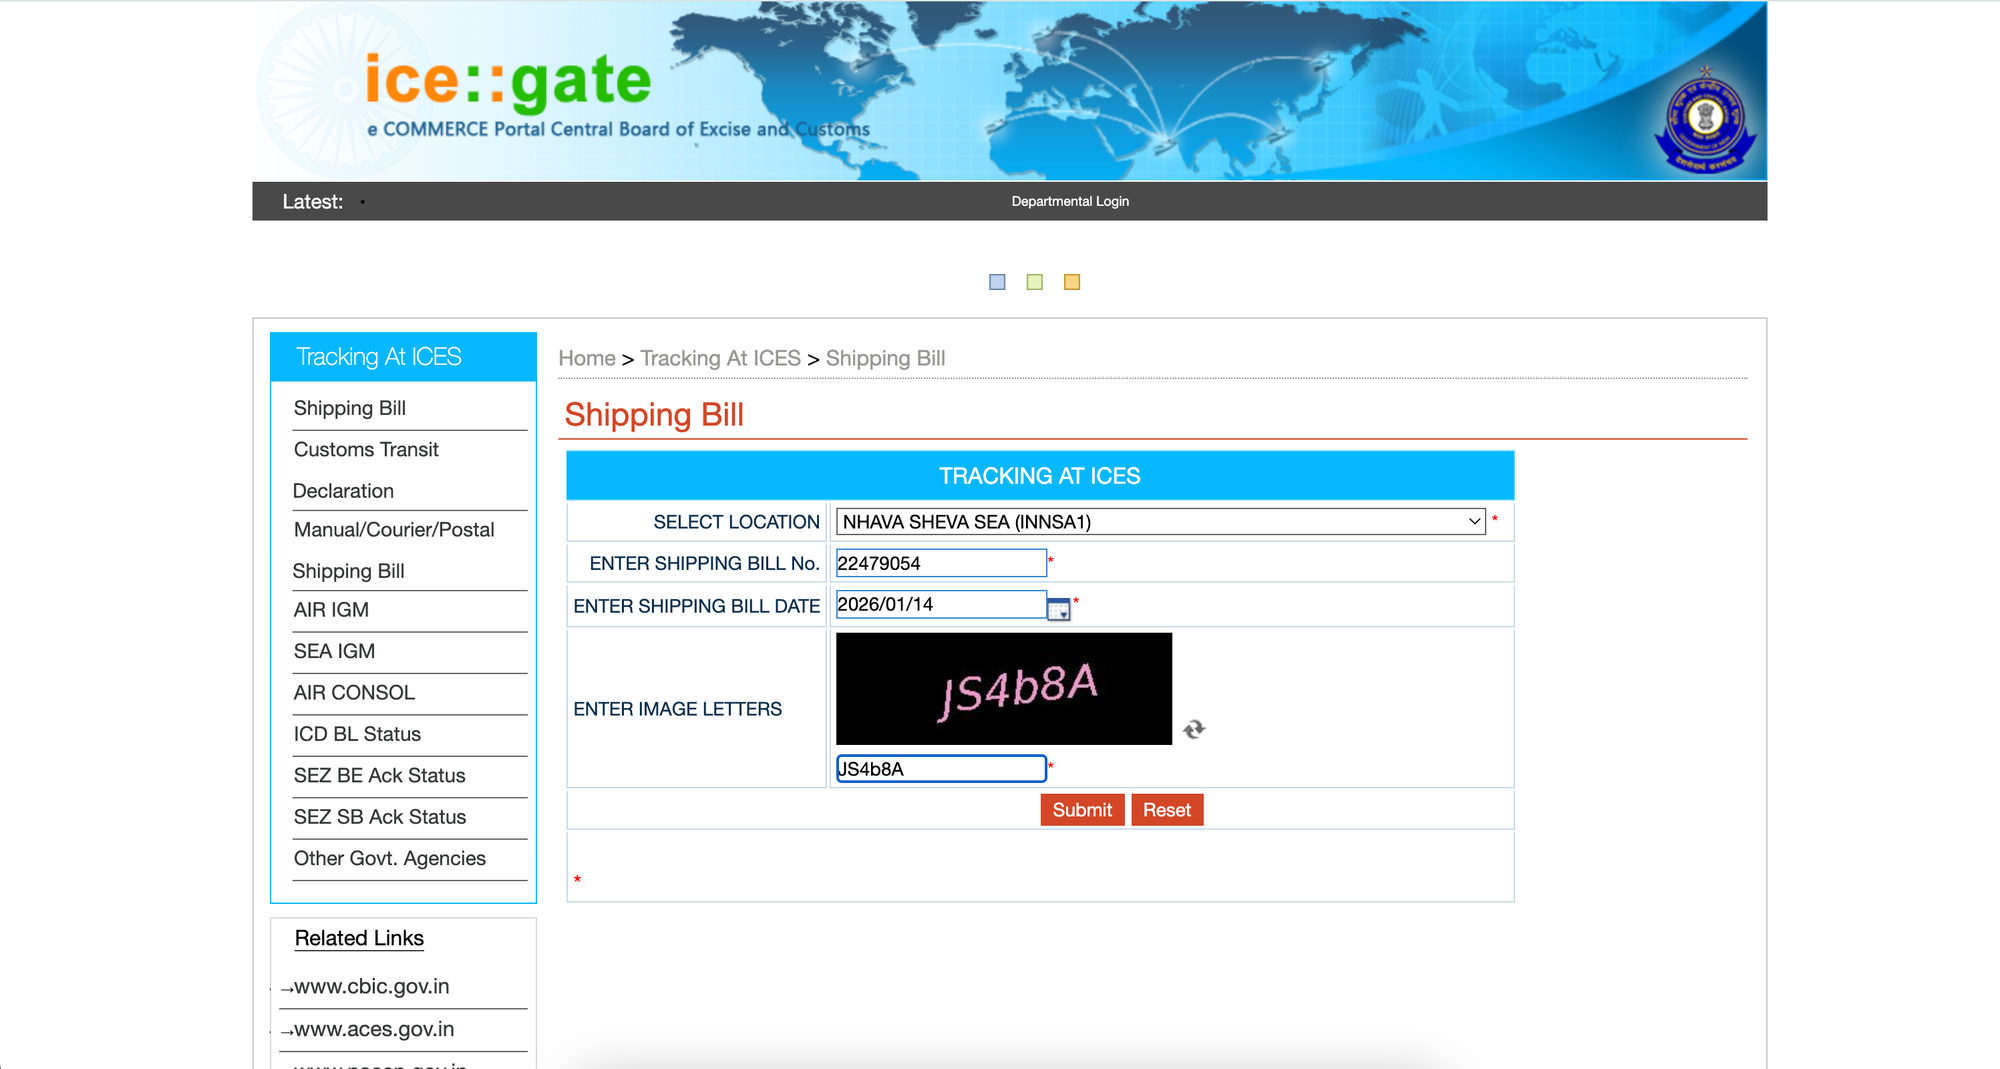The height and width of the screenshot is (1069, 2000).
Task: Click the Reset button
Action: [1167, 810]
